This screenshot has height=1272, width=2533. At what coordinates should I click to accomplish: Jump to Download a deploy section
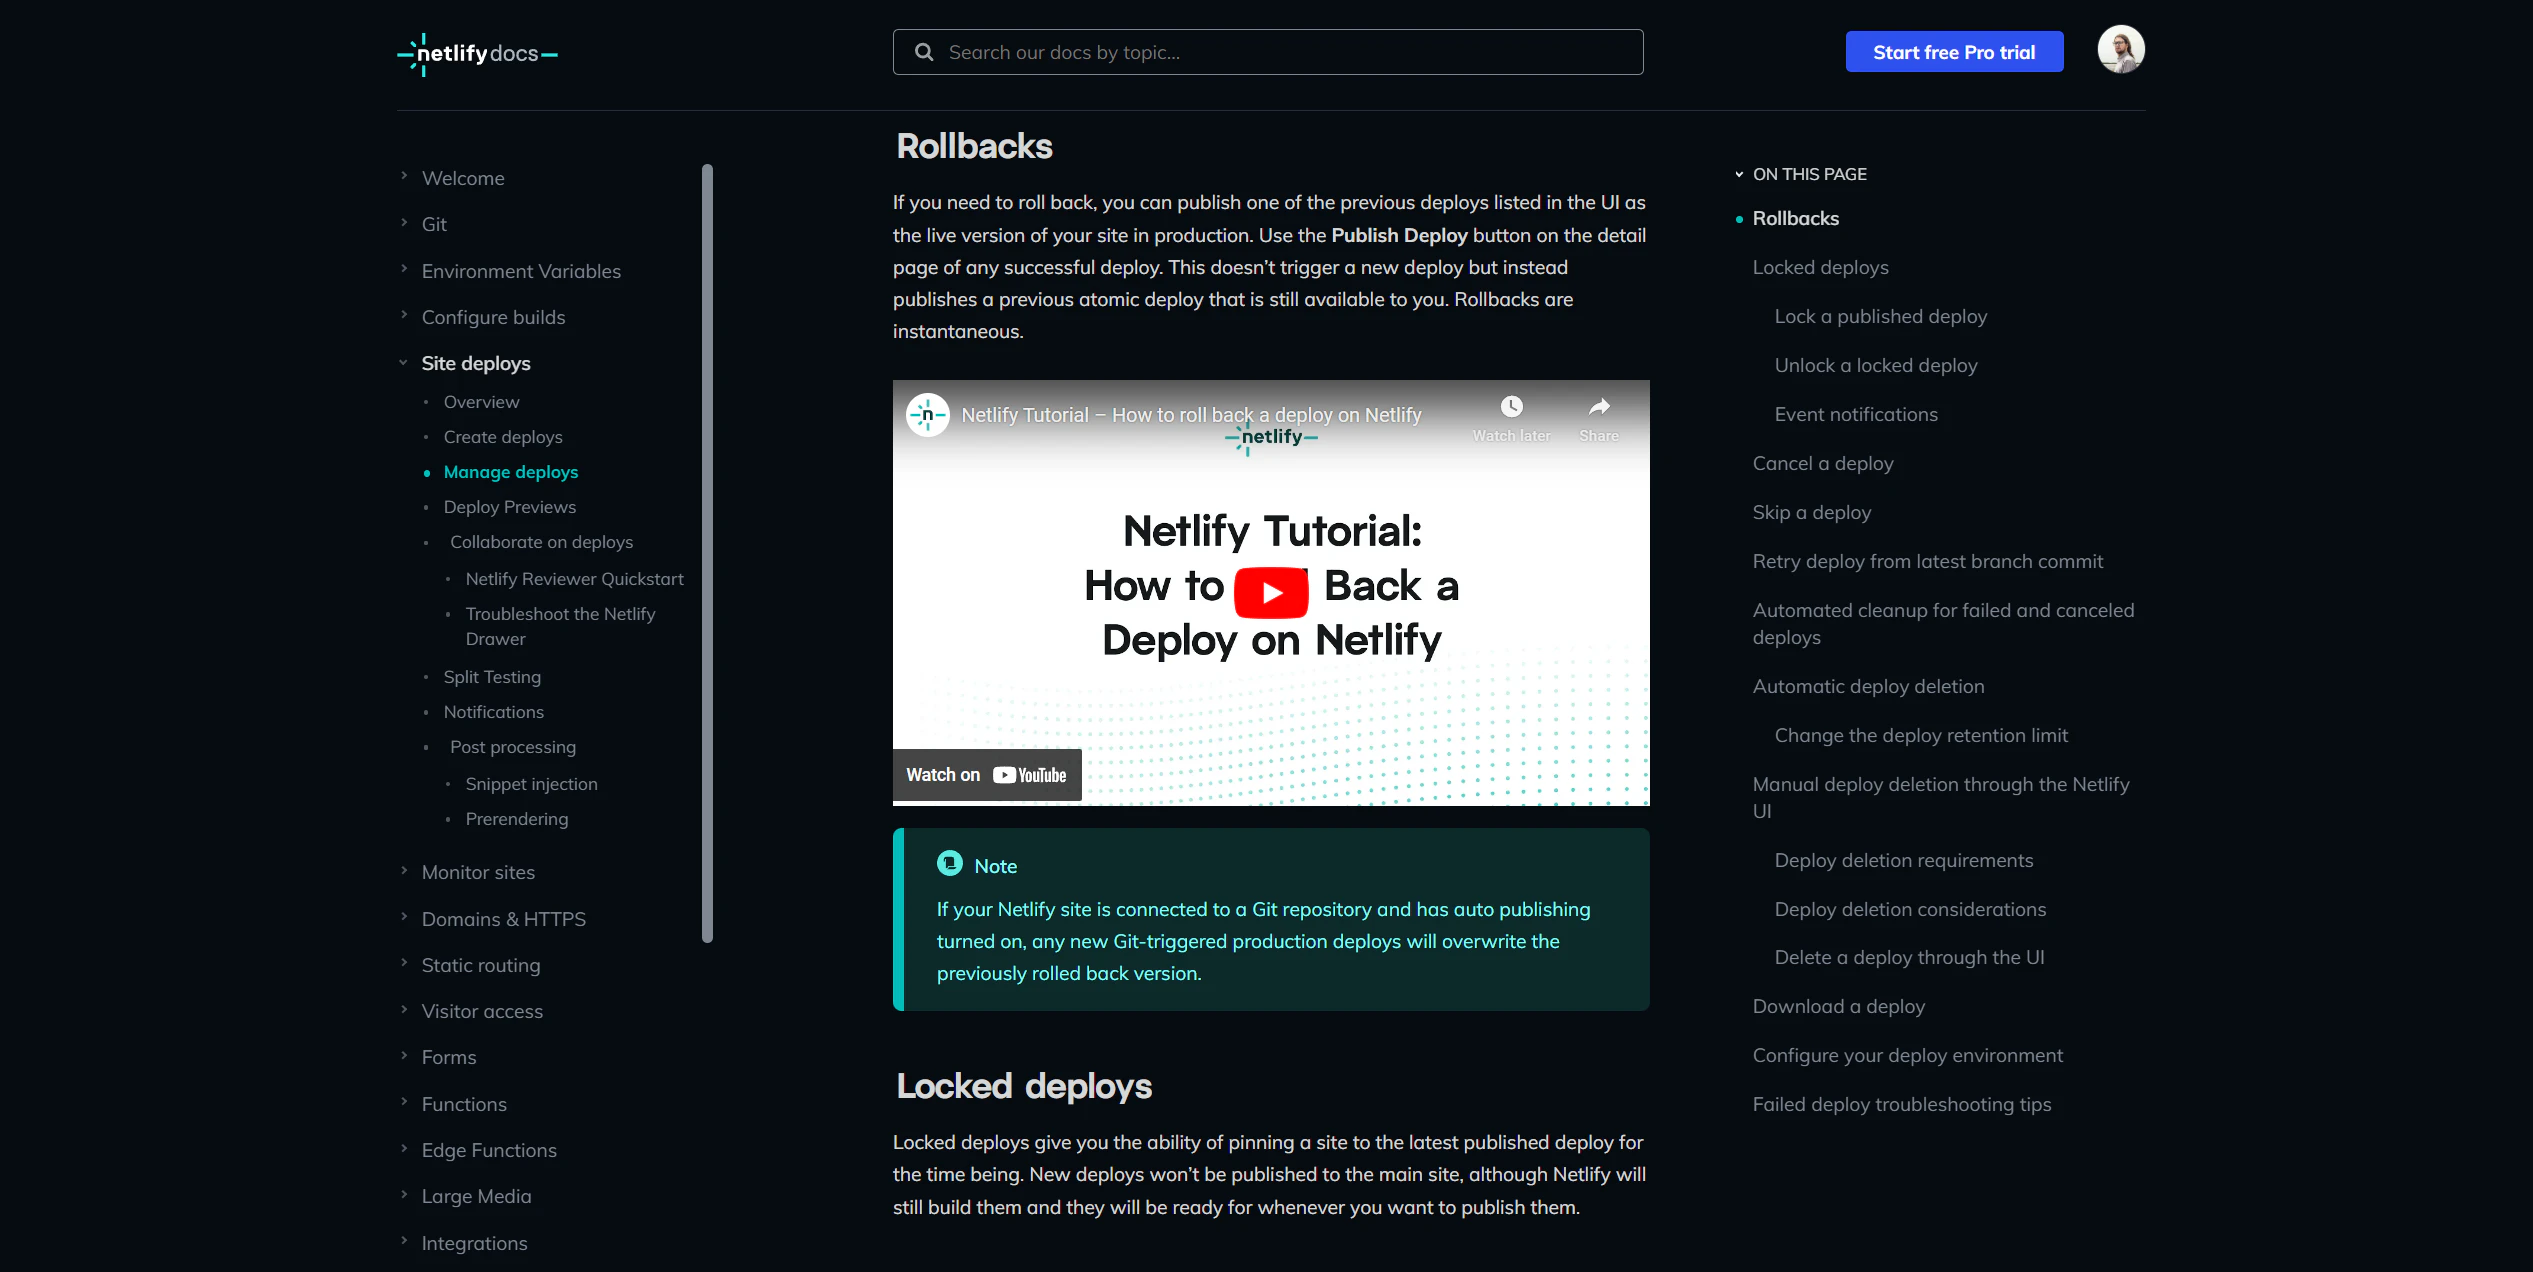coord(1838,1006)
